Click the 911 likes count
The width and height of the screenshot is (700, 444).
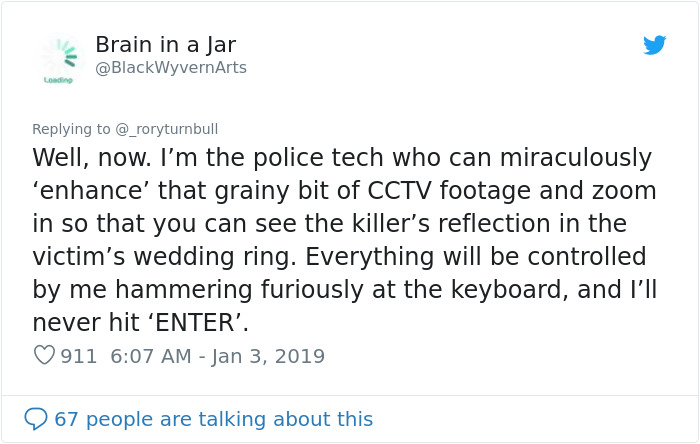[79, 355]
